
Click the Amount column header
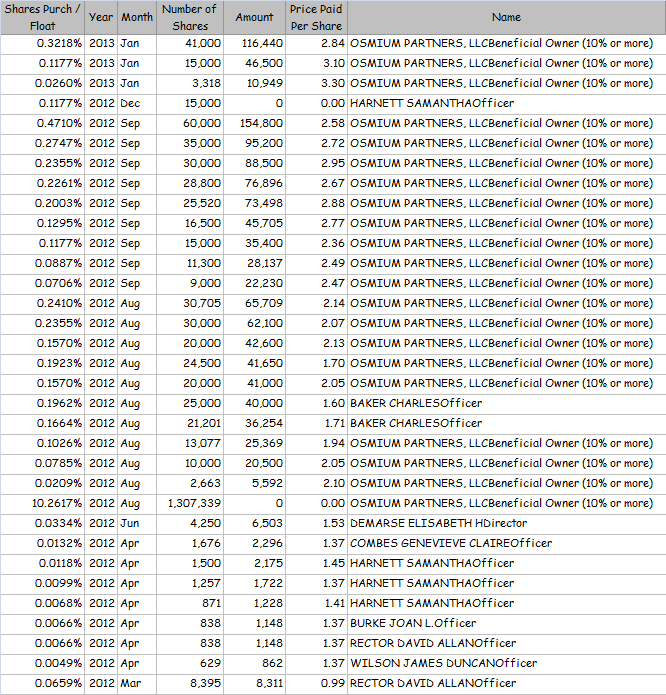[254, 17]
